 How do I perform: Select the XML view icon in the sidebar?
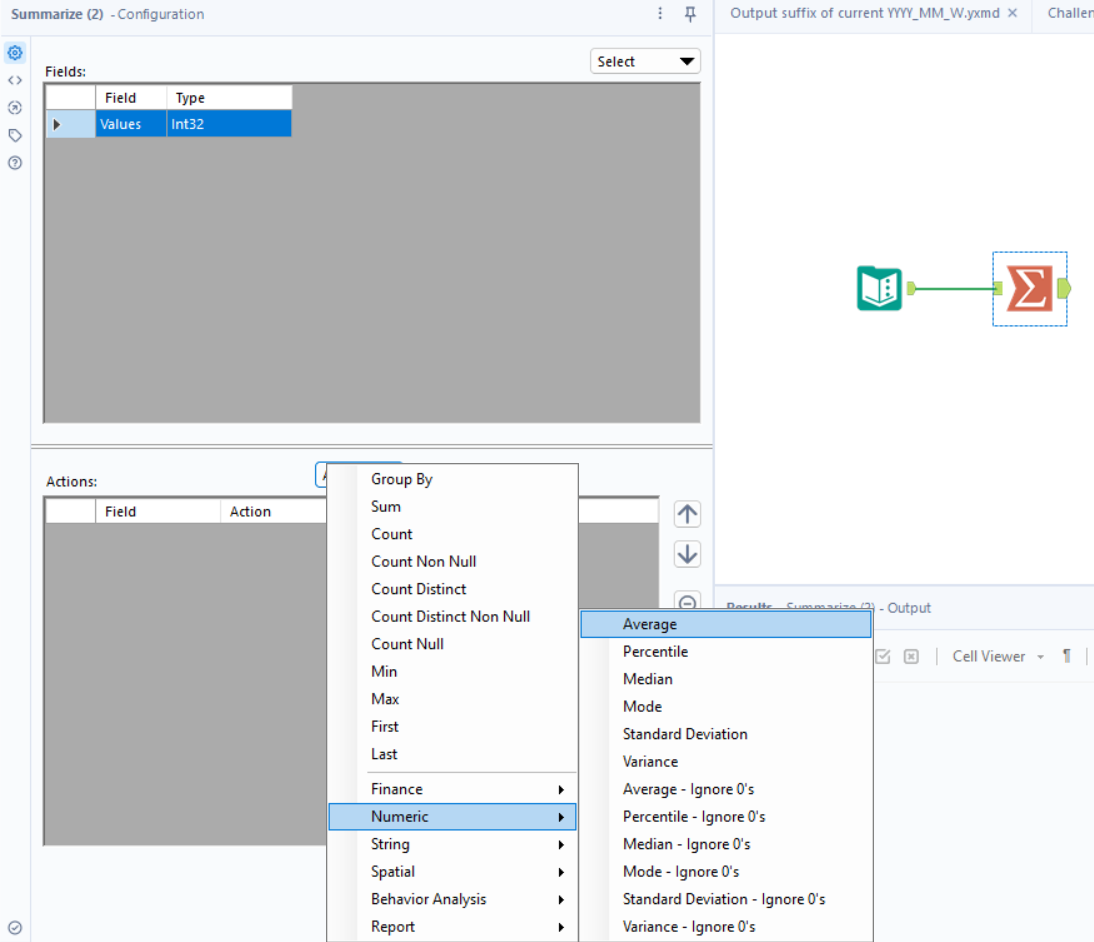[13, 80]
